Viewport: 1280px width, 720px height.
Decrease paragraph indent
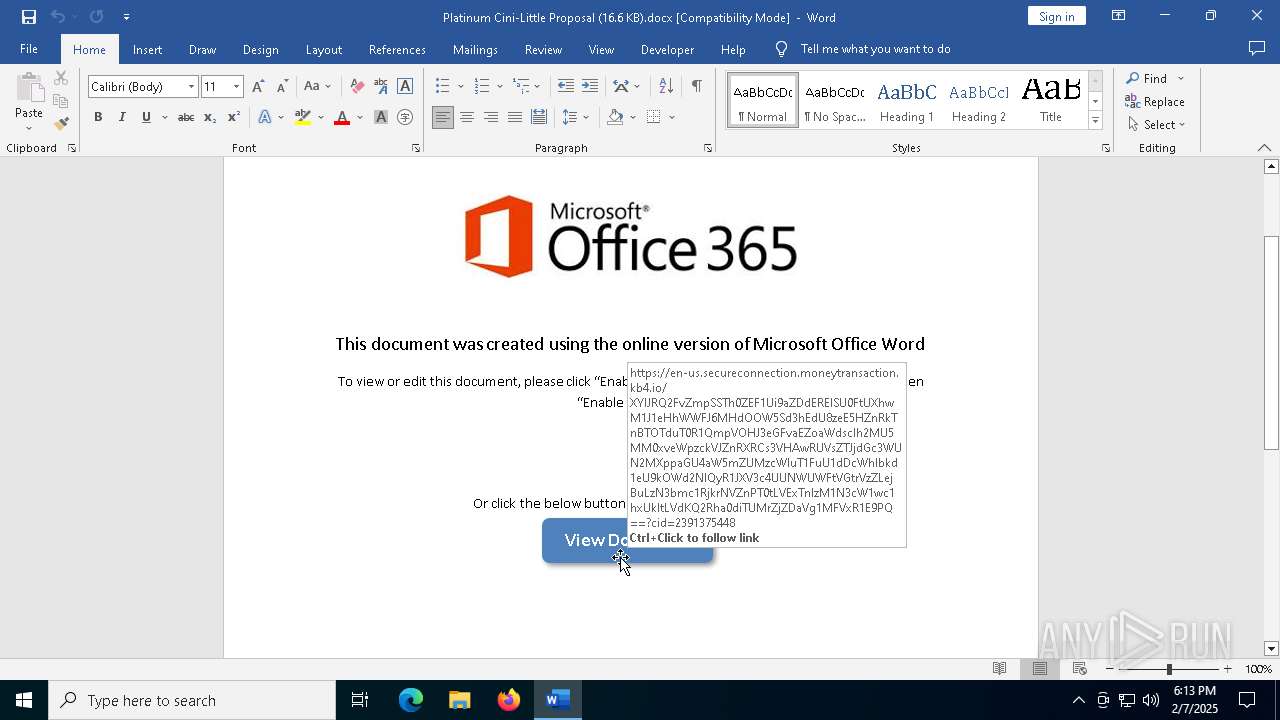[x=566, y=87]
